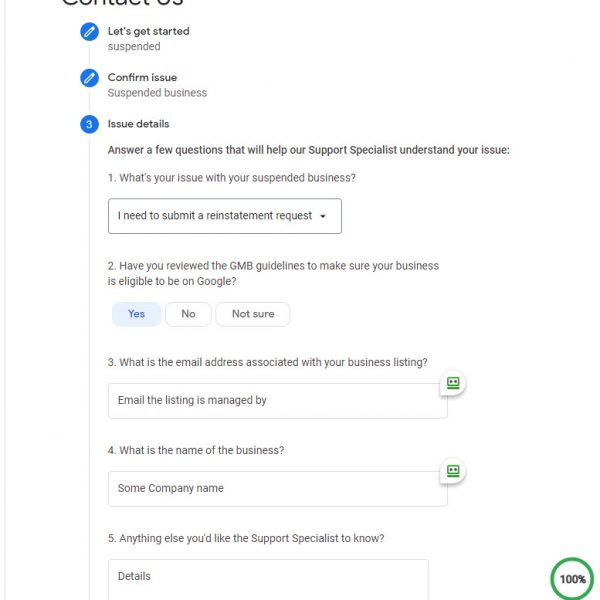Click the business name text field
This screenshot has height=600, width=600.
tap(277, 488)
